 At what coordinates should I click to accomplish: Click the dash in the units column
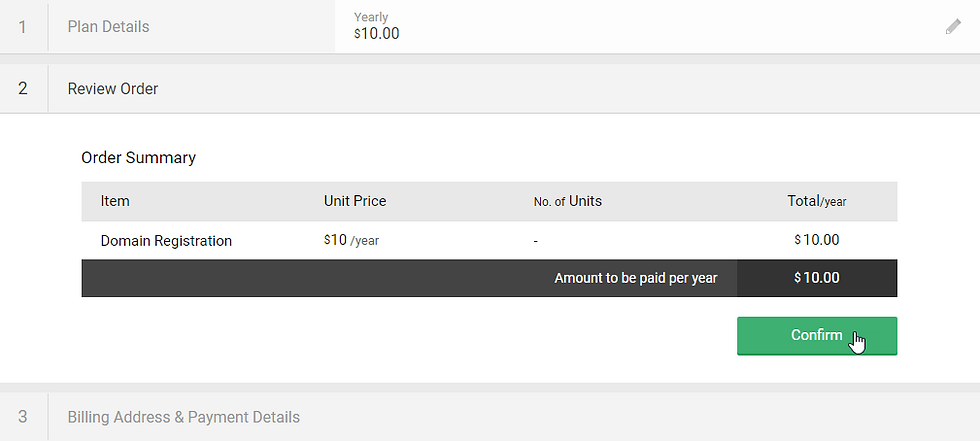536,241
